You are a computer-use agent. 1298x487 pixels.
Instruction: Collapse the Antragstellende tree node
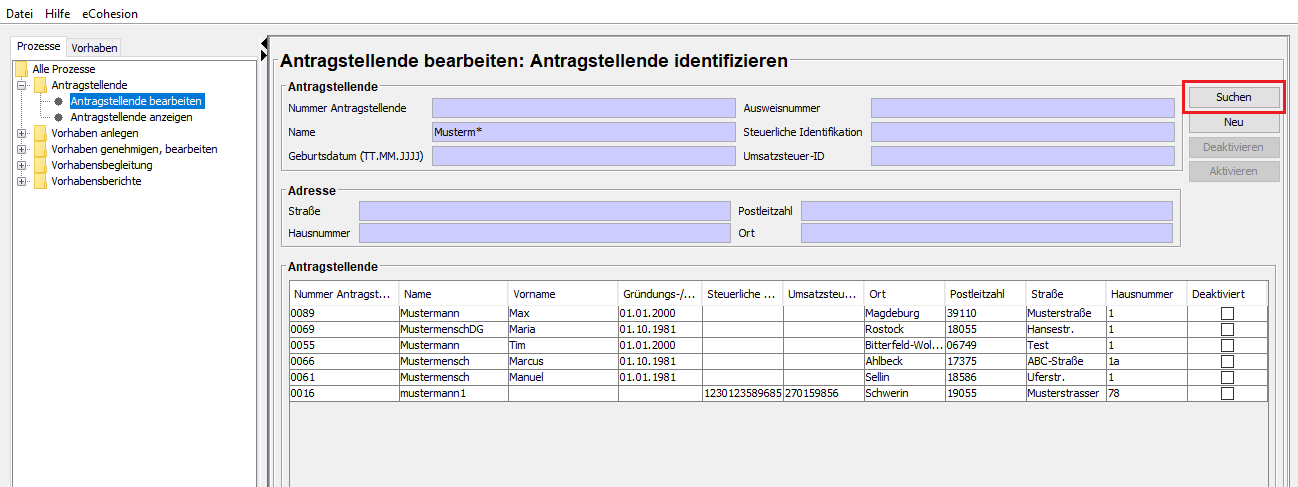coord(22,85)
